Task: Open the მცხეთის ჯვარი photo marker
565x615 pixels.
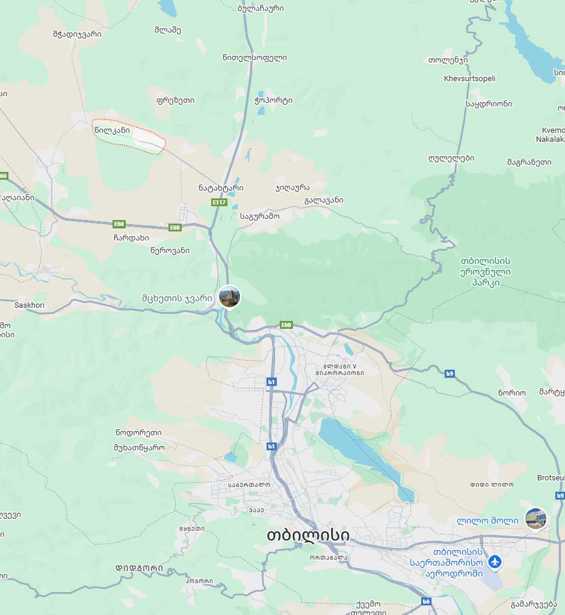Action: point(229,297)
